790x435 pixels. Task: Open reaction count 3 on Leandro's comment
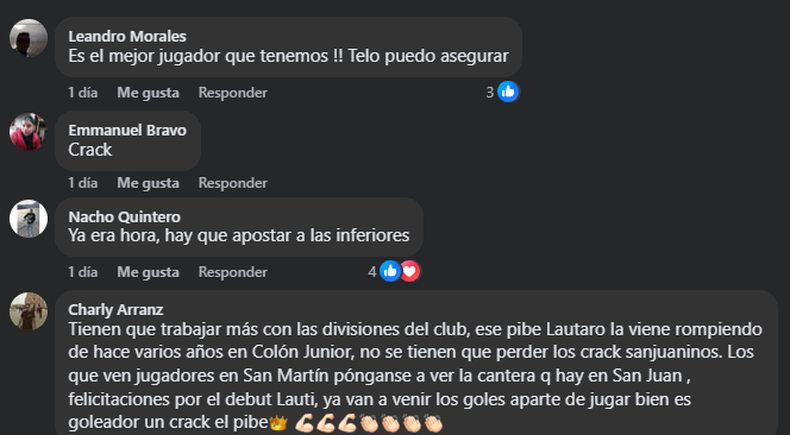(x=490, y=92)
